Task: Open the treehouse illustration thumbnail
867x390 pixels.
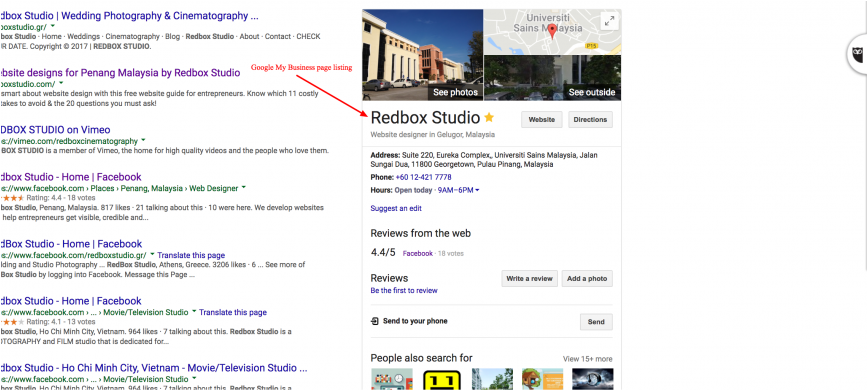Action: tap(542, 379)
